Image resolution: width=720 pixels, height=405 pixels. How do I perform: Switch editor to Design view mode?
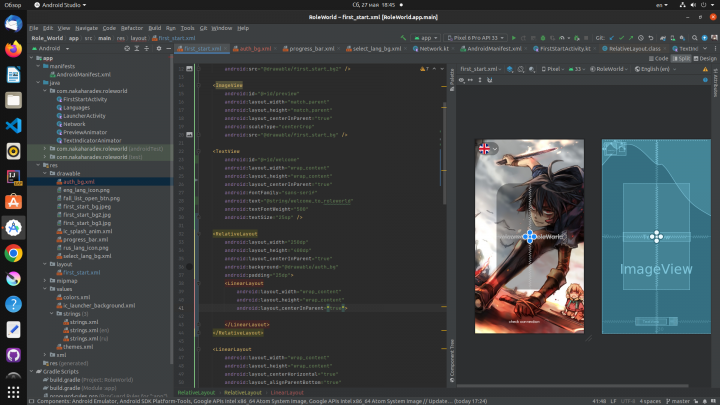point(707,59)
